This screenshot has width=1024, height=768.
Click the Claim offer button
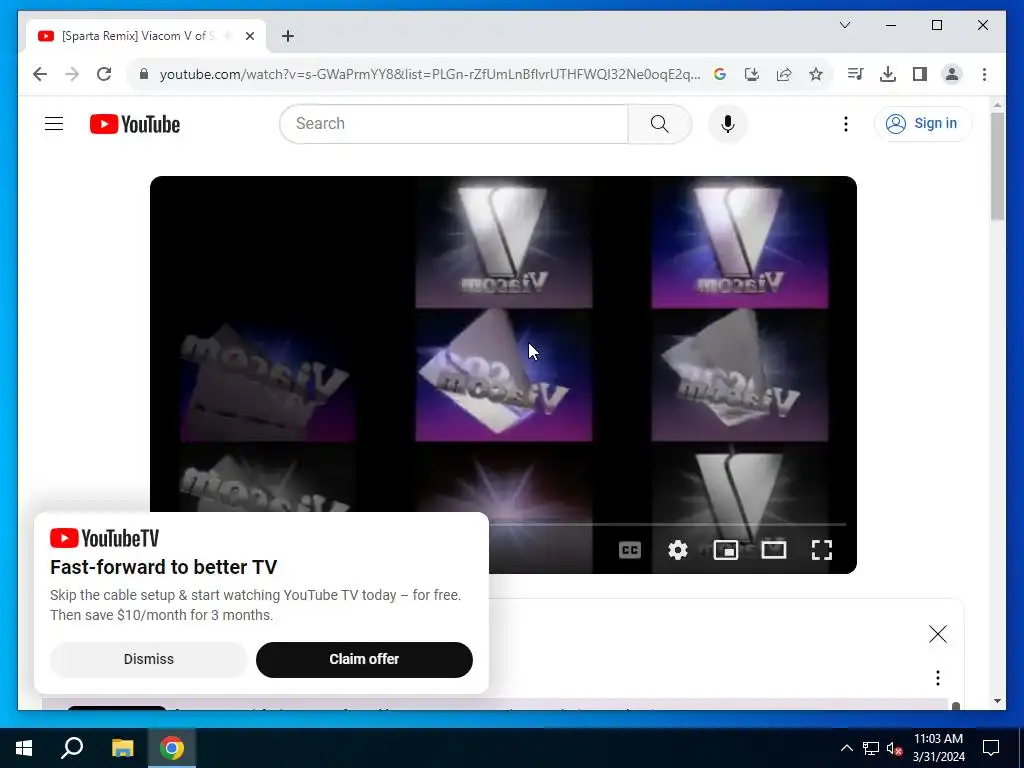364,659
